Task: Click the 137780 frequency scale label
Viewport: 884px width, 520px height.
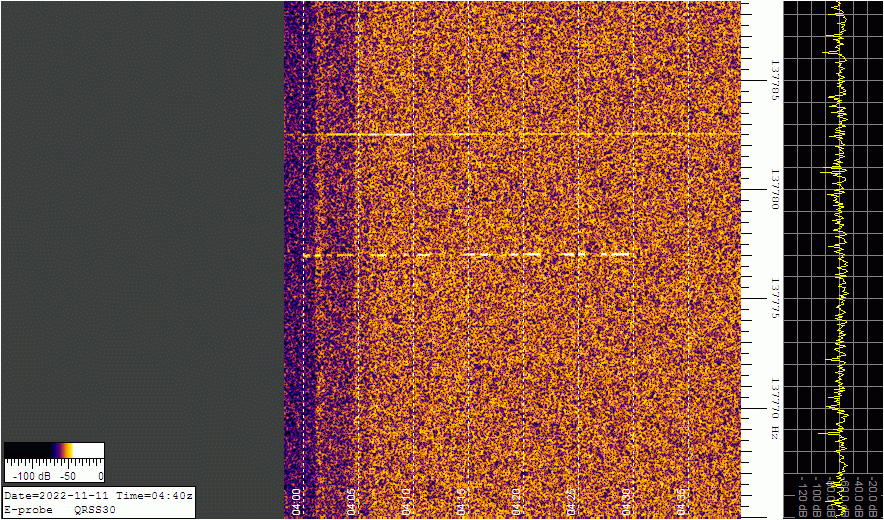Action: click(x=775, y=189)
